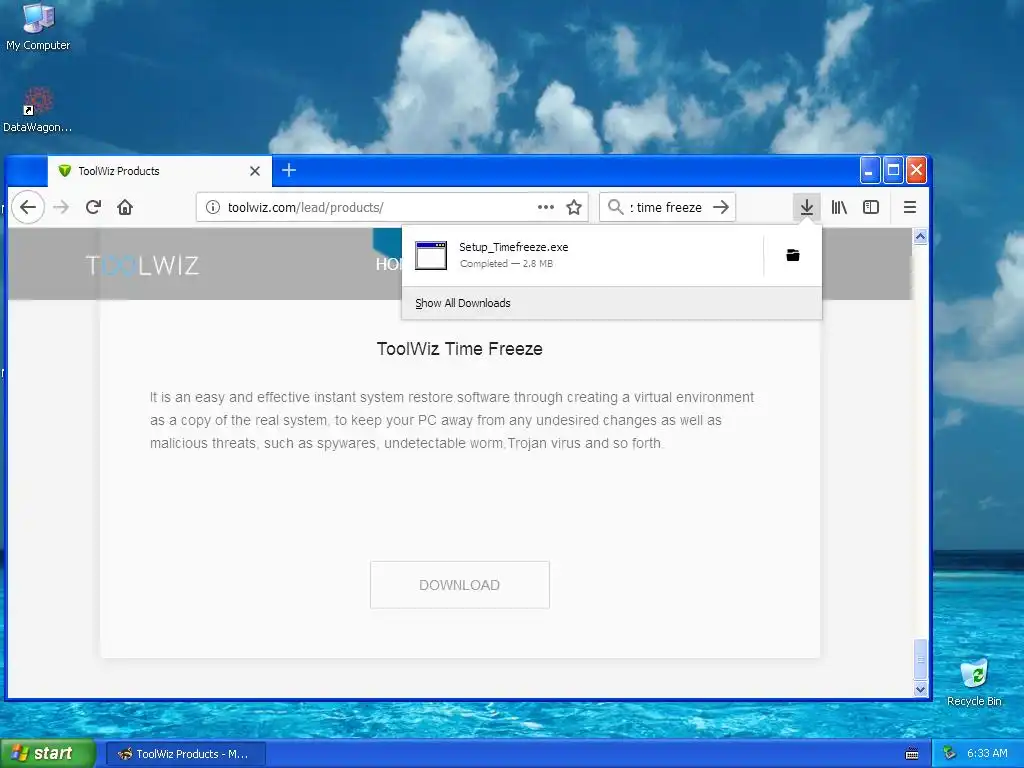Select the ToolWiz Products tab

(159, 171)
